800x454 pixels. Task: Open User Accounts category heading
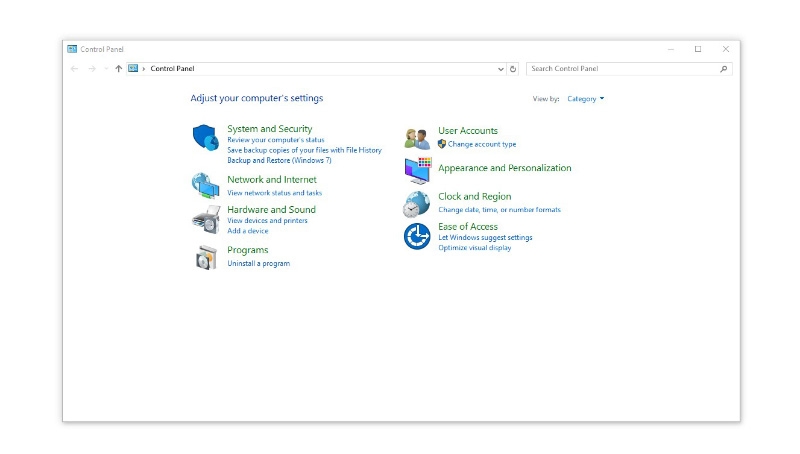(x=467, y=131)
